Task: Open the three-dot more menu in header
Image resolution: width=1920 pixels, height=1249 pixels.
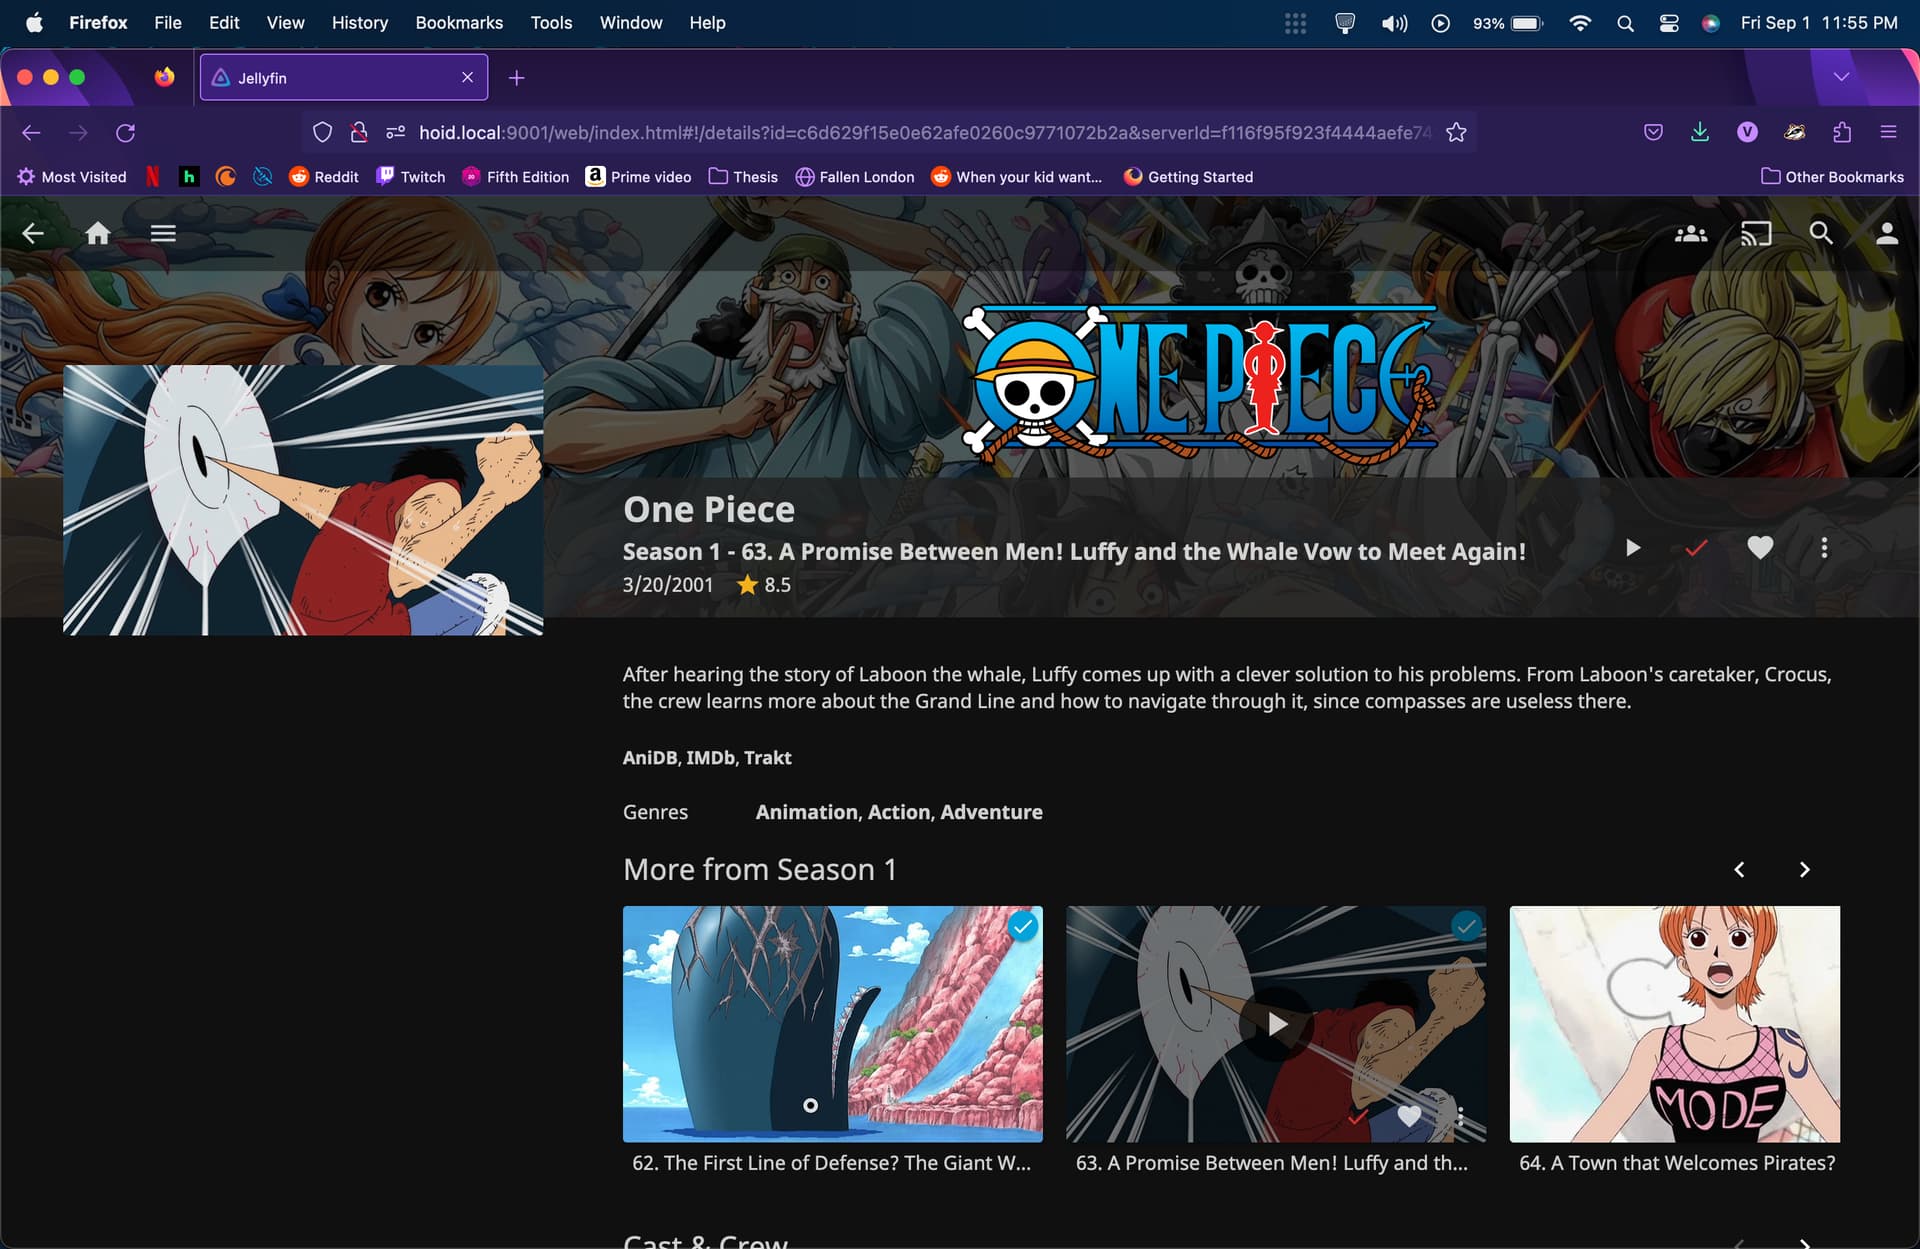Action: tap(1824, 548)
